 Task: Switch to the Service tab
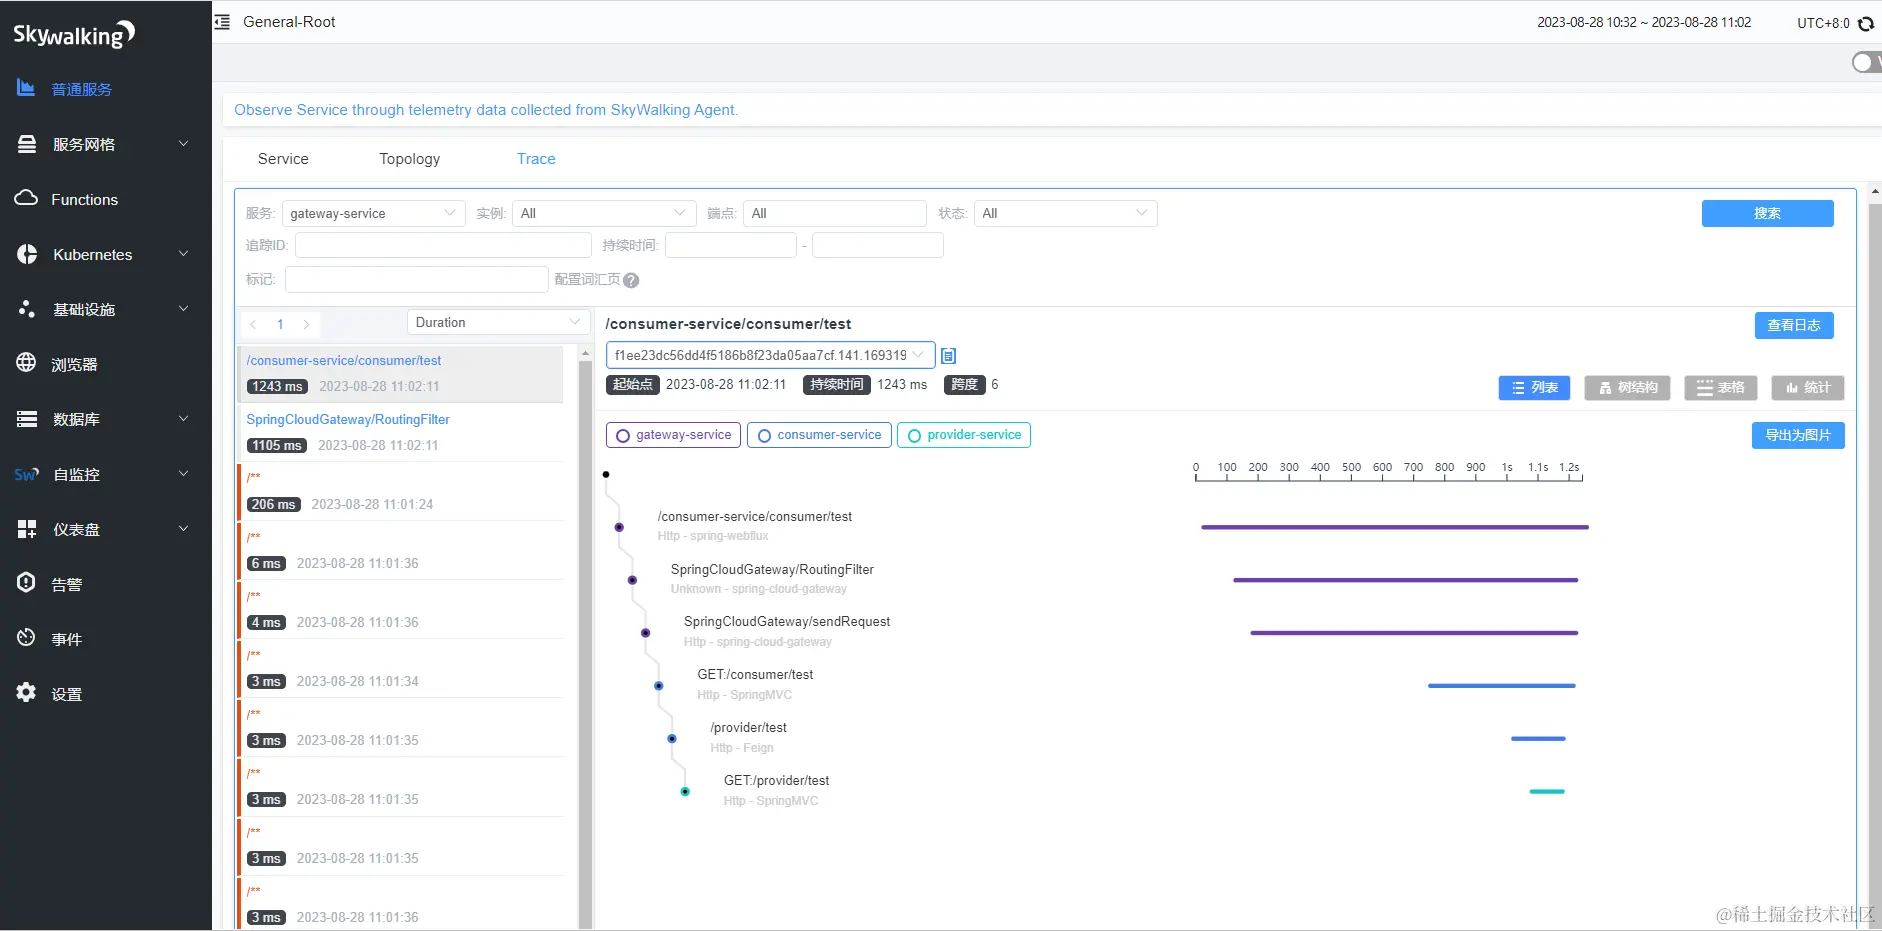pos(283,159)
